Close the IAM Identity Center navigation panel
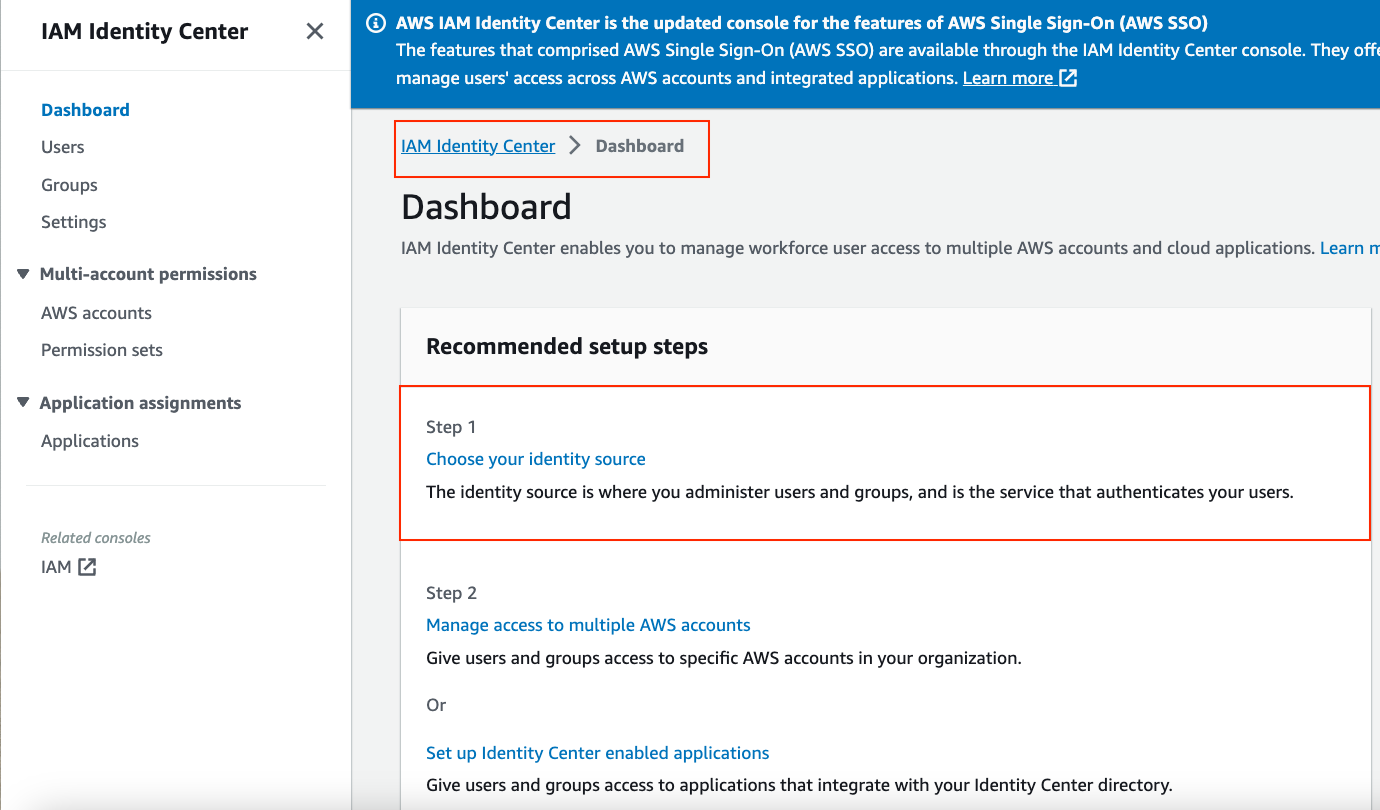 tap(314, 31)
